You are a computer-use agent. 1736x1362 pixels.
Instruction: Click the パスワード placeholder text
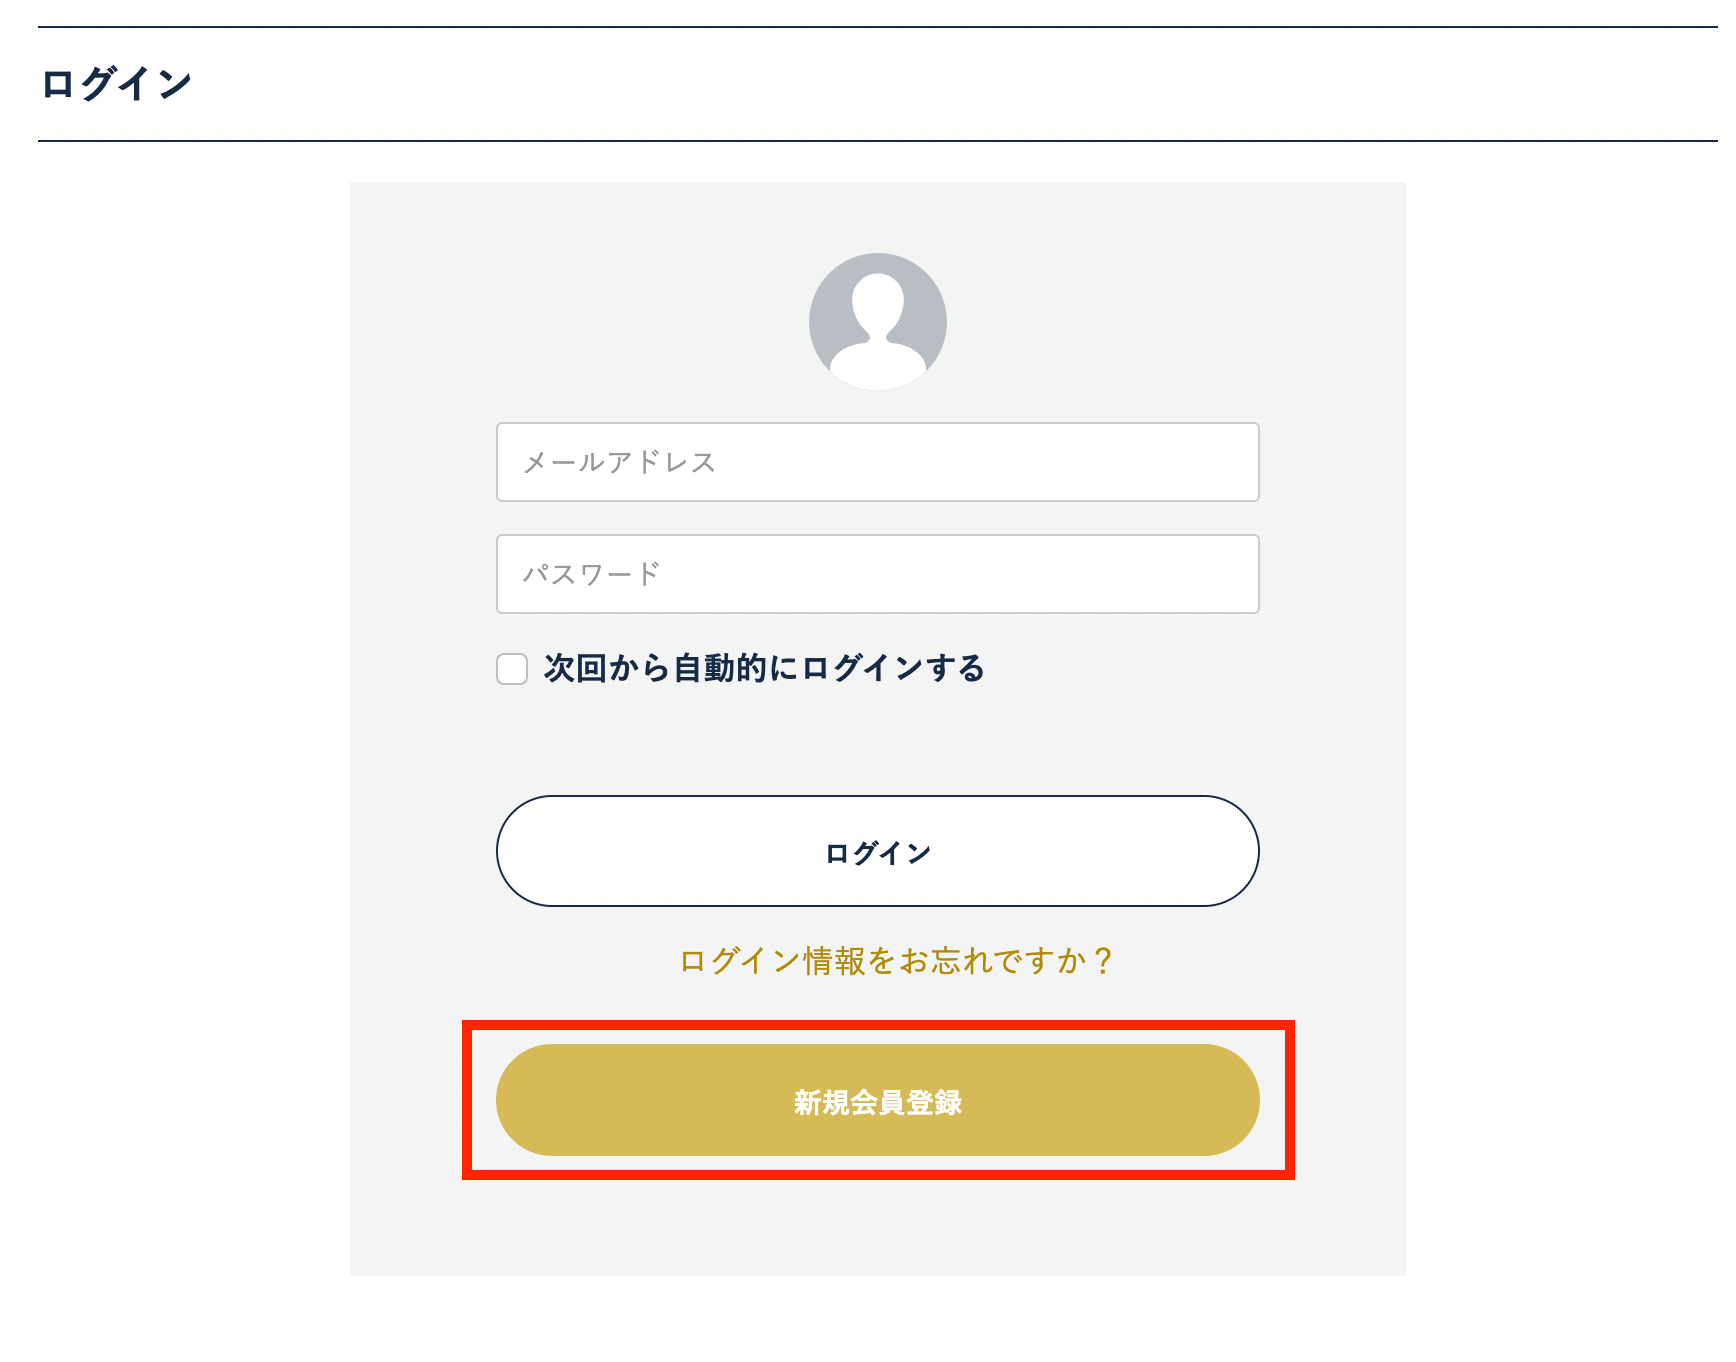click(591, 574)
